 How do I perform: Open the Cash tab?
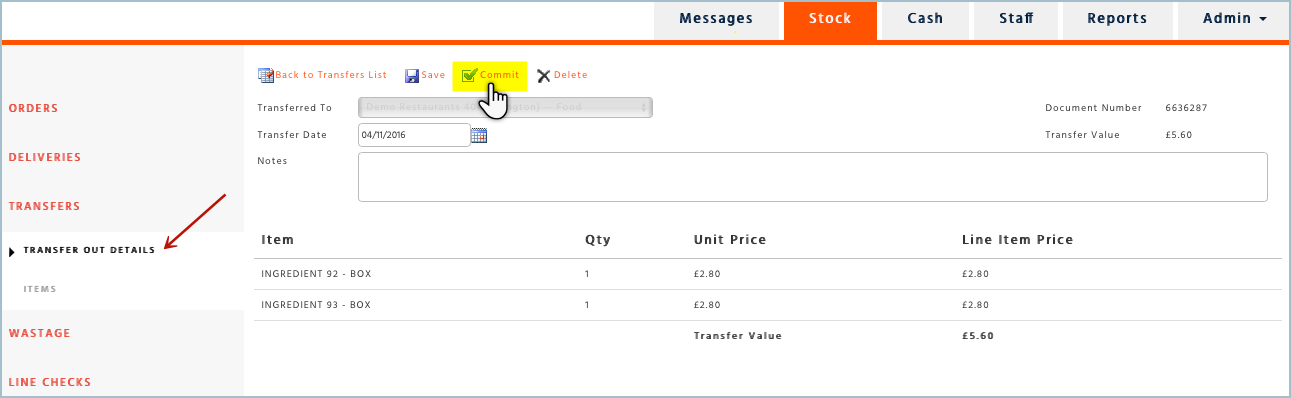pos(926,20)
